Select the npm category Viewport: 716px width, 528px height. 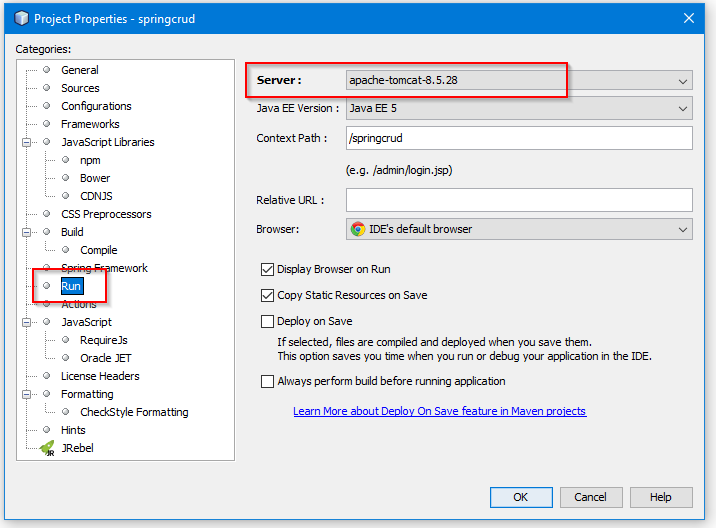(x=90, y=160)
